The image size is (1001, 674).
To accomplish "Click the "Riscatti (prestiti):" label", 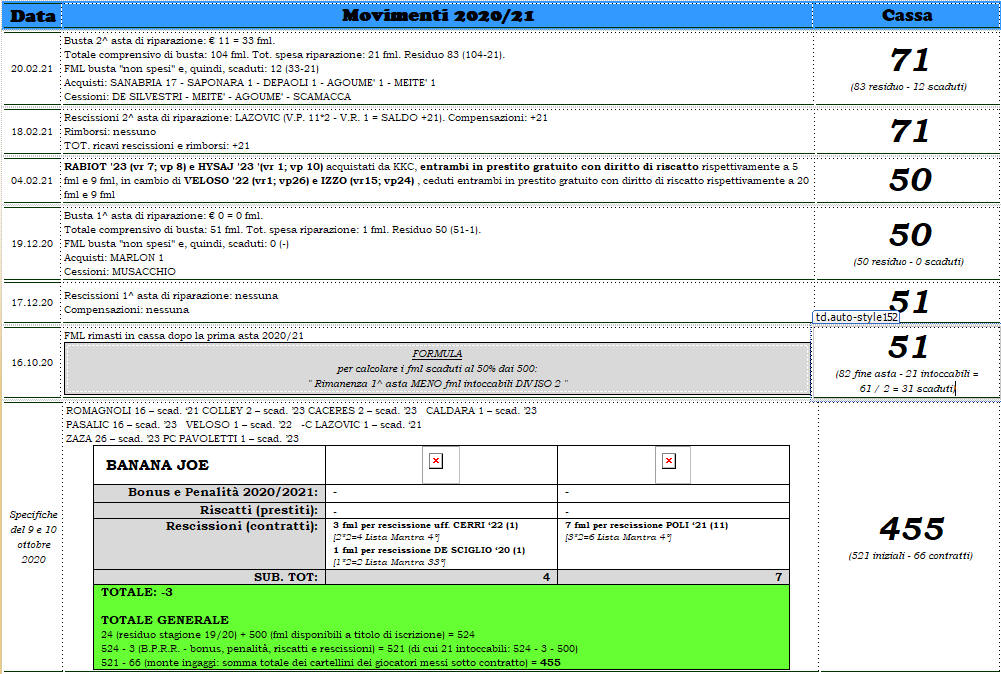I will point(259,510).
